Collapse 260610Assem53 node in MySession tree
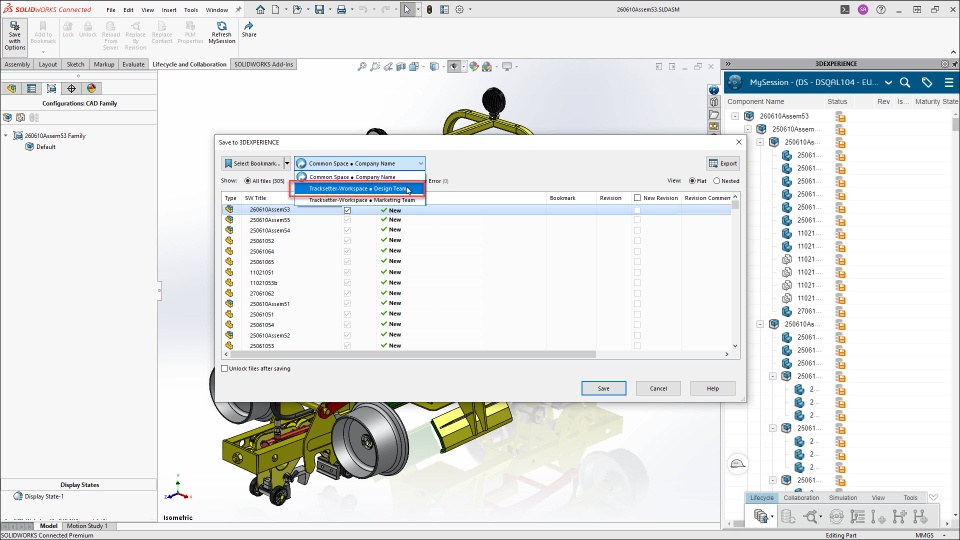 tap(735, 116)
